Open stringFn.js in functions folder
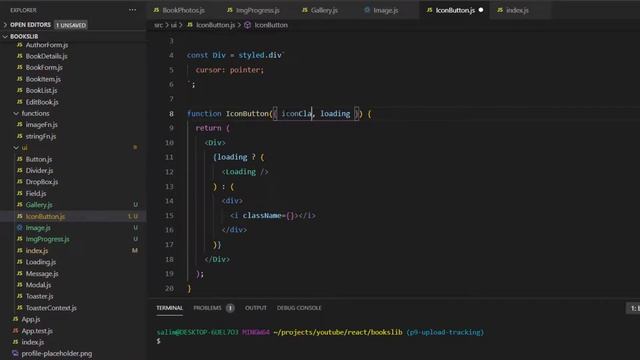Image resolution: width=640 pixels, height=360 pixels. point(41,136)
